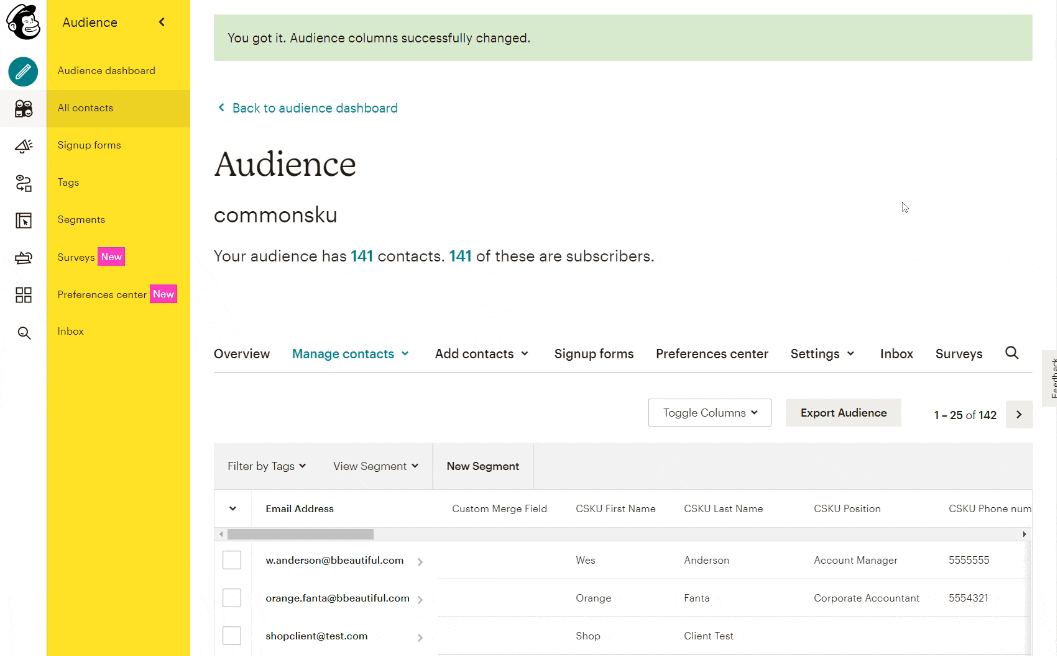This screenshot has height=656, width=1057.
Task: Open the Toggle Columns dropdown
Action: point(710,412)
